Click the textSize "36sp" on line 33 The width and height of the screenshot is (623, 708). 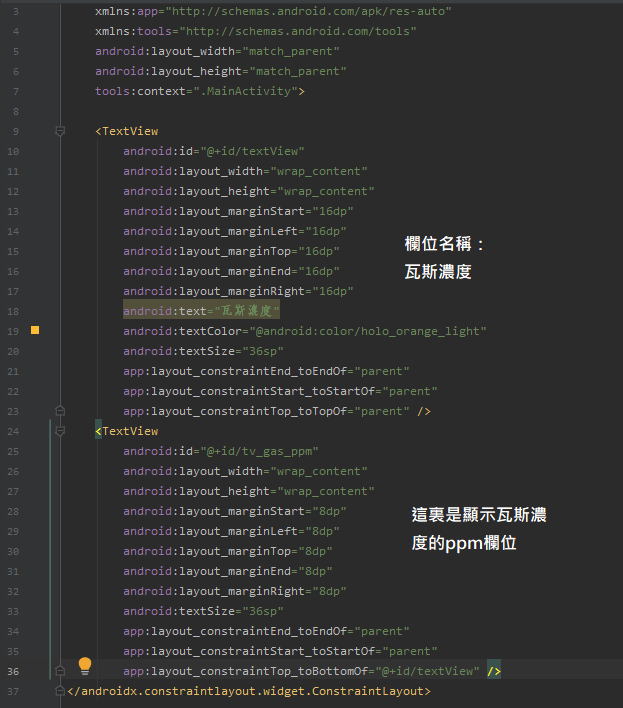pos(264,611)
